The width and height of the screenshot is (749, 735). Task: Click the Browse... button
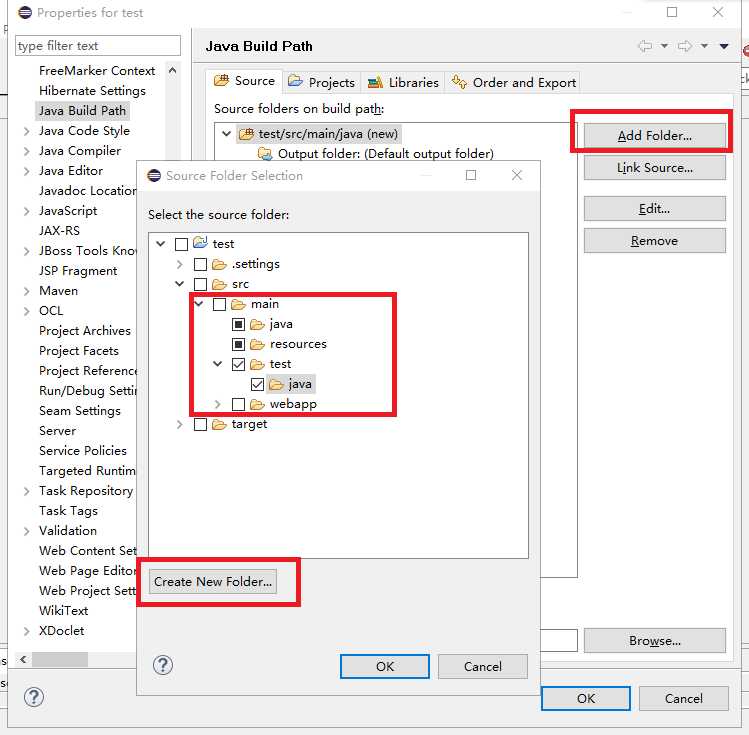coord(654,640)
